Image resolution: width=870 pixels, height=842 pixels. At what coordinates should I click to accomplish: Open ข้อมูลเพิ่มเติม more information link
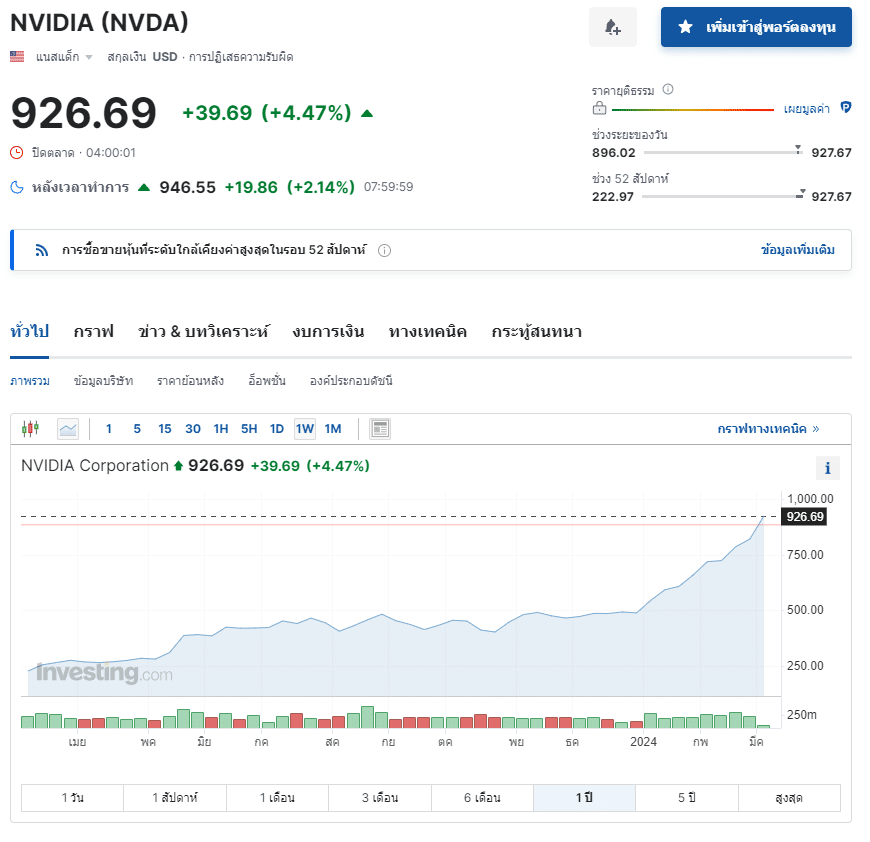click(x=798, y=250)
